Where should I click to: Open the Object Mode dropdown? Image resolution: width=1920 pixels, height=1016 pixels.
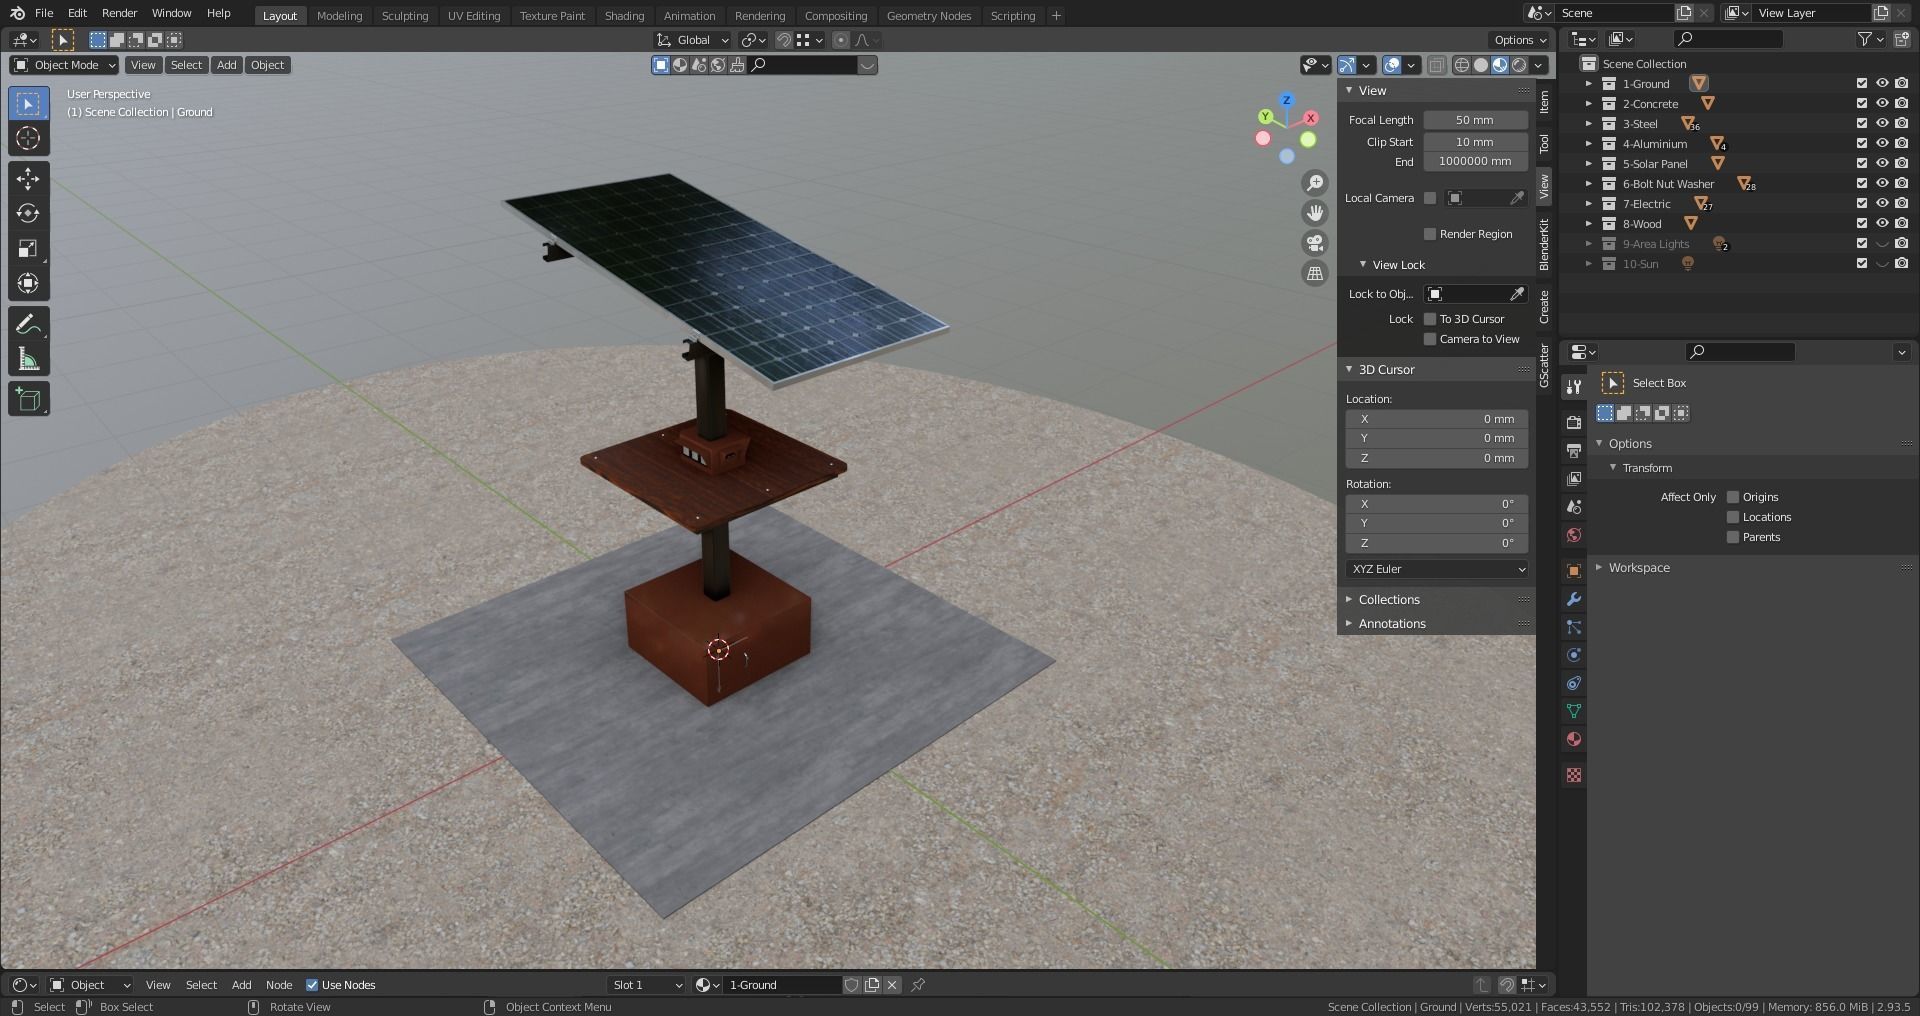[64, 65]
